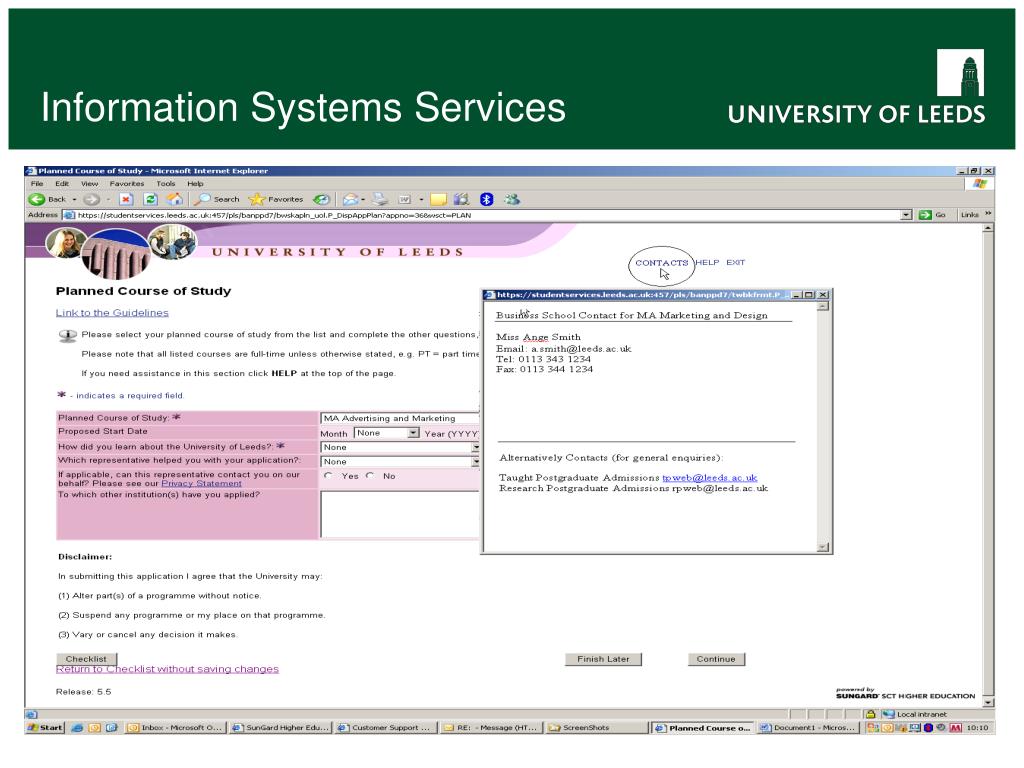1024x768 pixels.
Task: Click the History icon in toolbar
Action: coord(321,199)
